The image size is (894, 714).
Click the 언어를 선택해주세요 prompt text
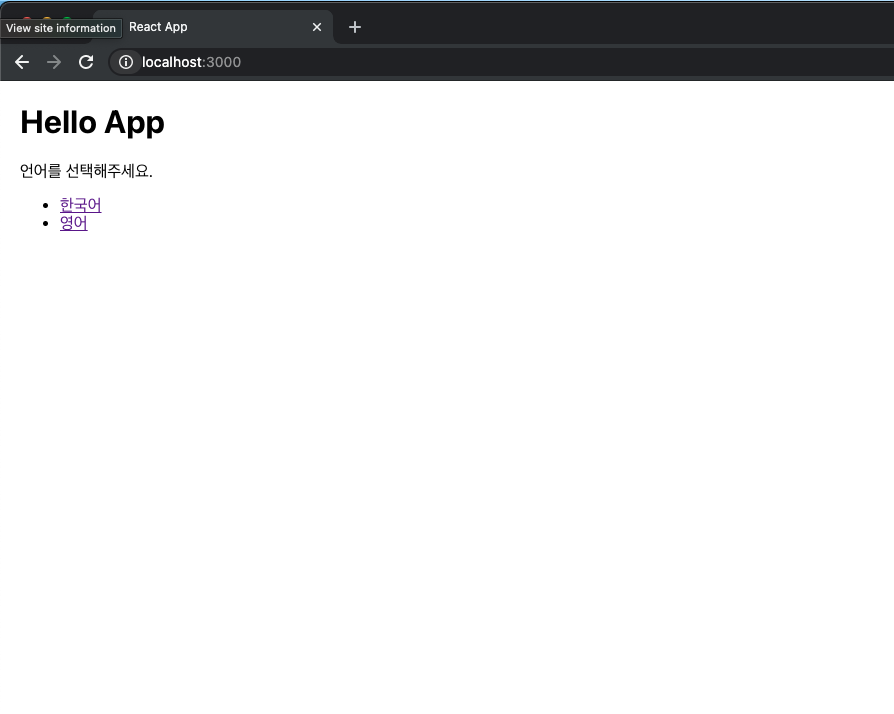tap(86, 170)
